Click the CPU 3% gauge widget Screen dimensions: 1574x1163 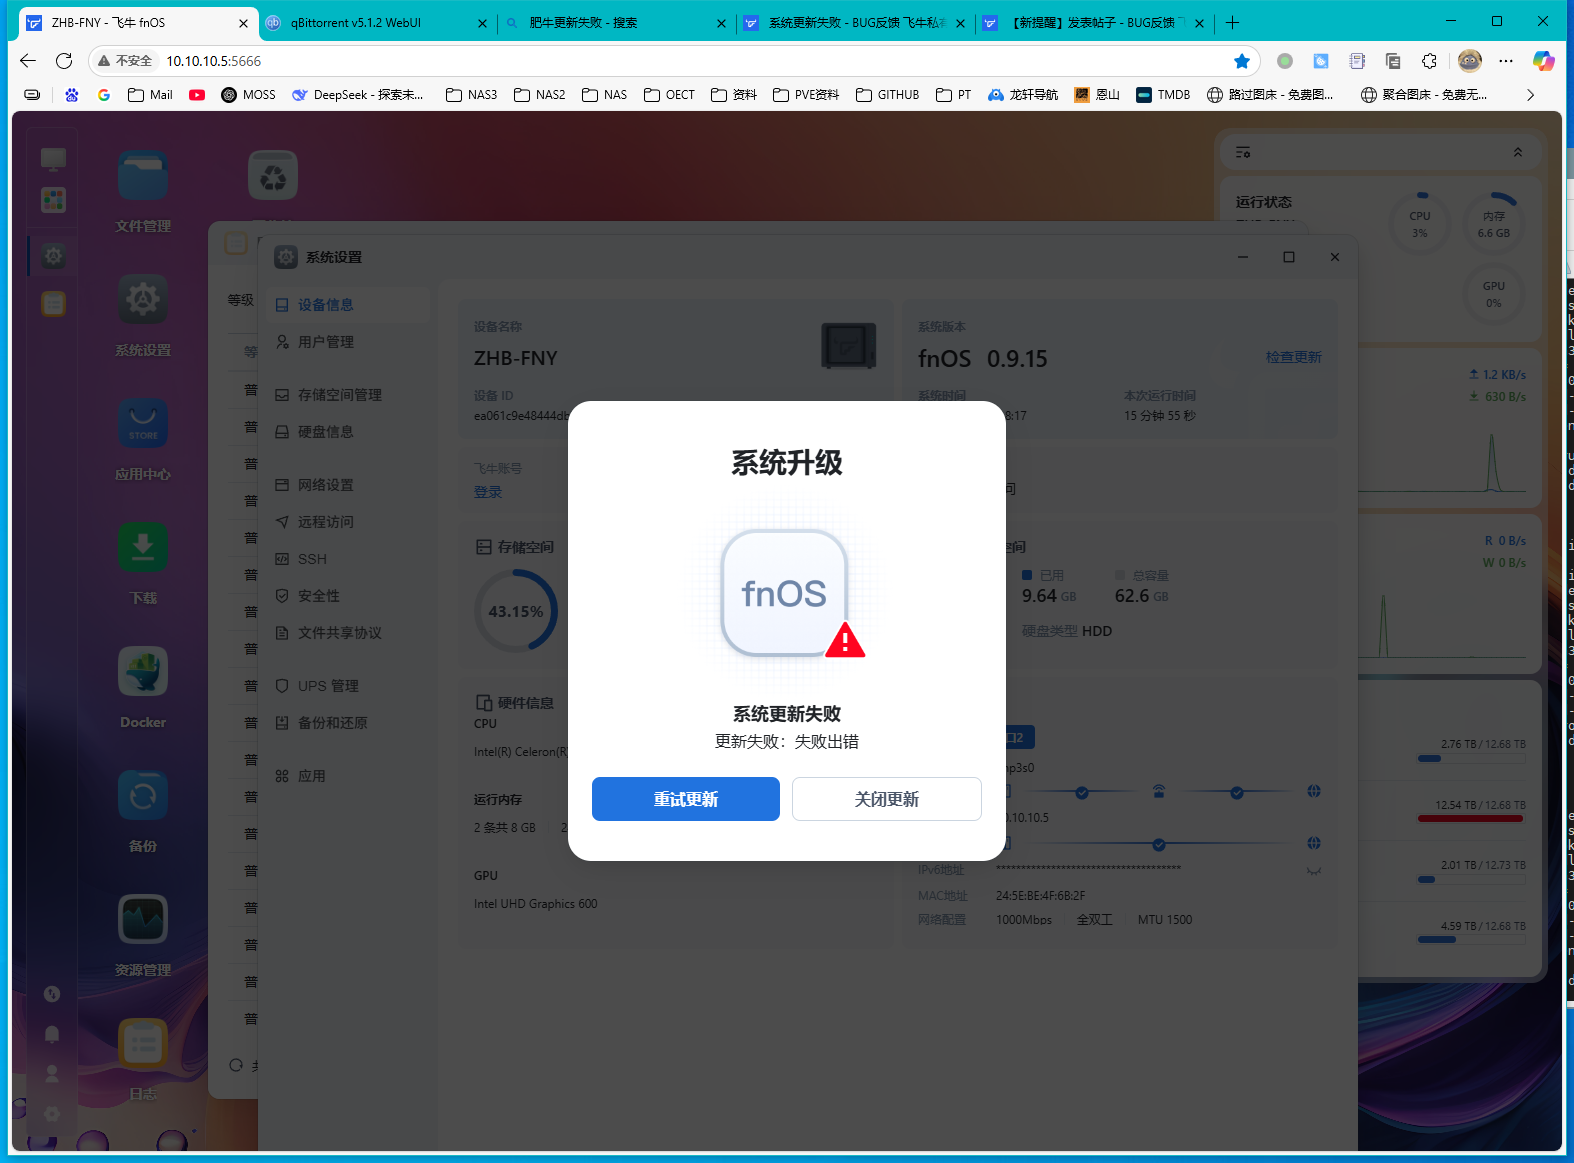[1420, 224]
